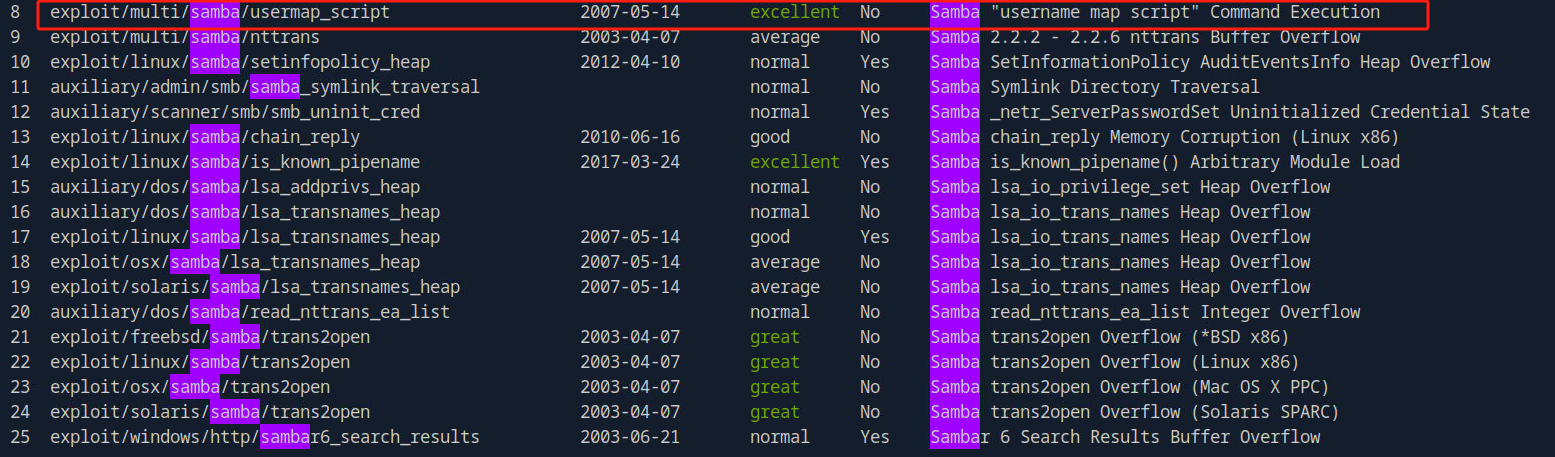Click module path exploit/linux/samba/trans2open
The height and width of the screenshot is (457, 1555).
click(200, 363)
